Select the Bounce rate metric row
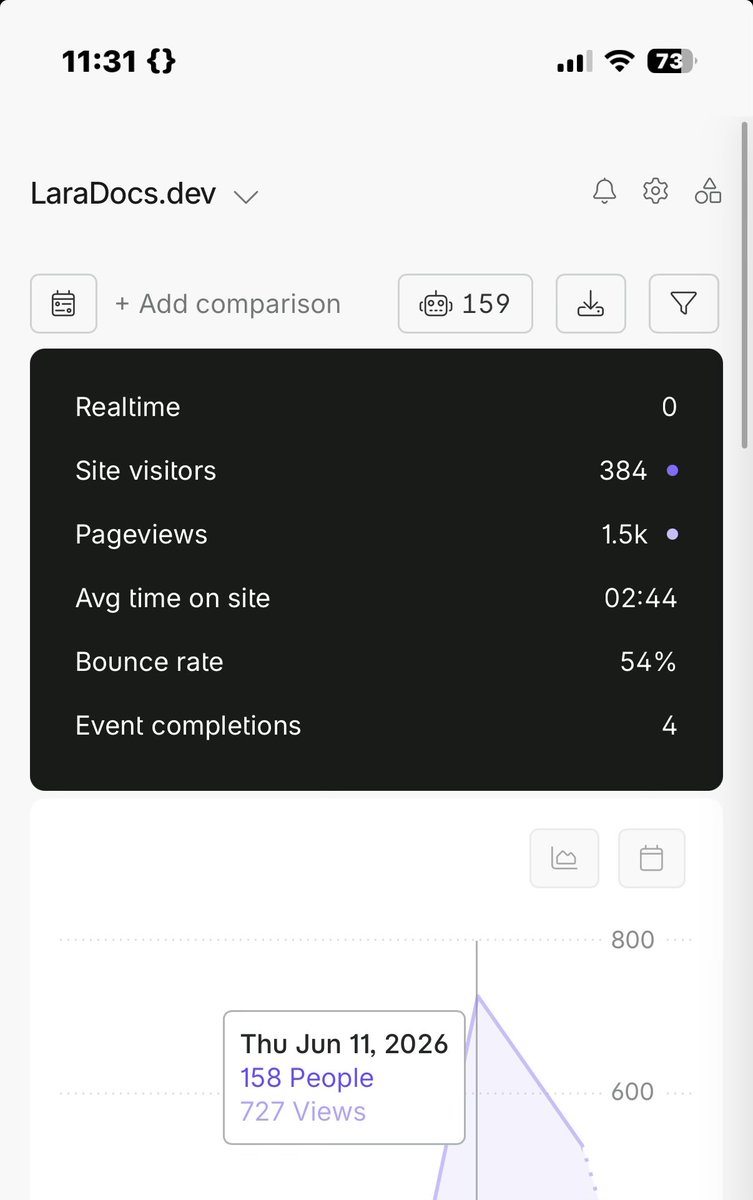 click(376, 662)
